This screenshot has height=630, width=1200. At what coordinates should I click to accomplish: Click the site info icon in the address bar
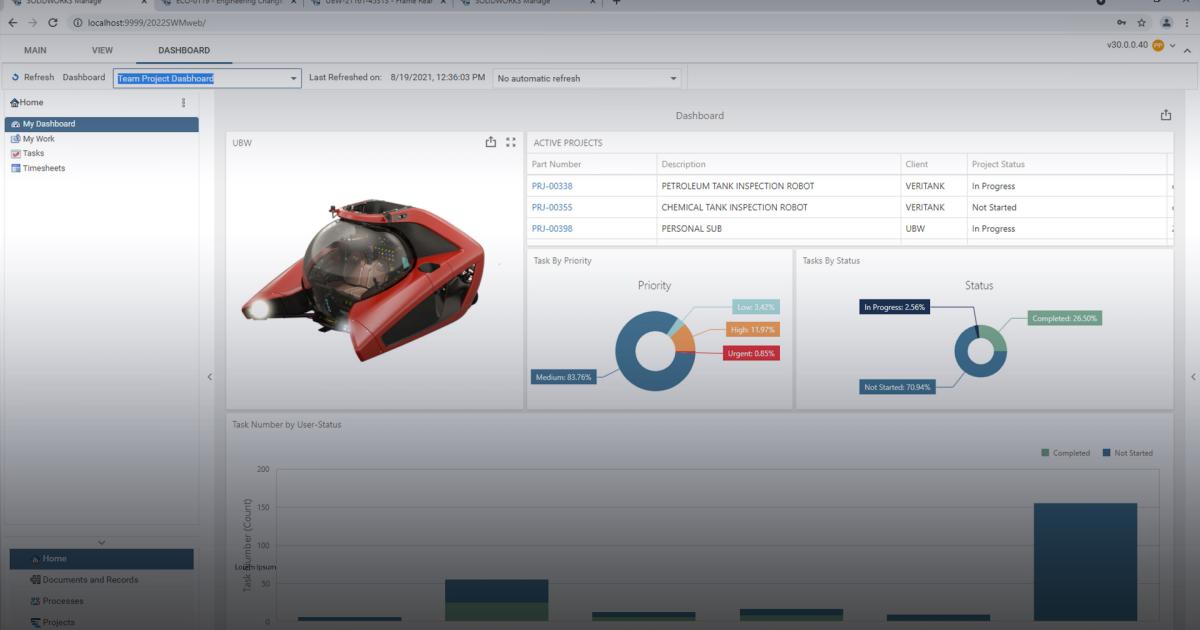click(77, 22)
